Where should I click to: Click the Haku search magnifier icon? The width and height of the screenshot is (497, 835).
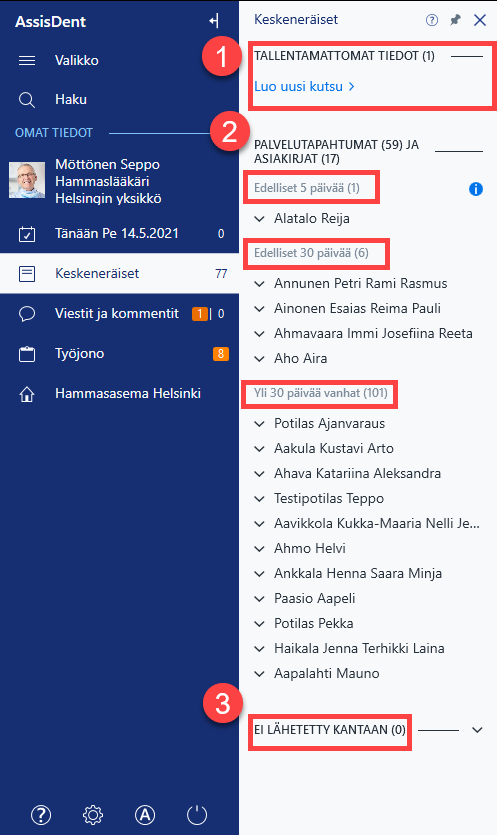coord(27,100)
